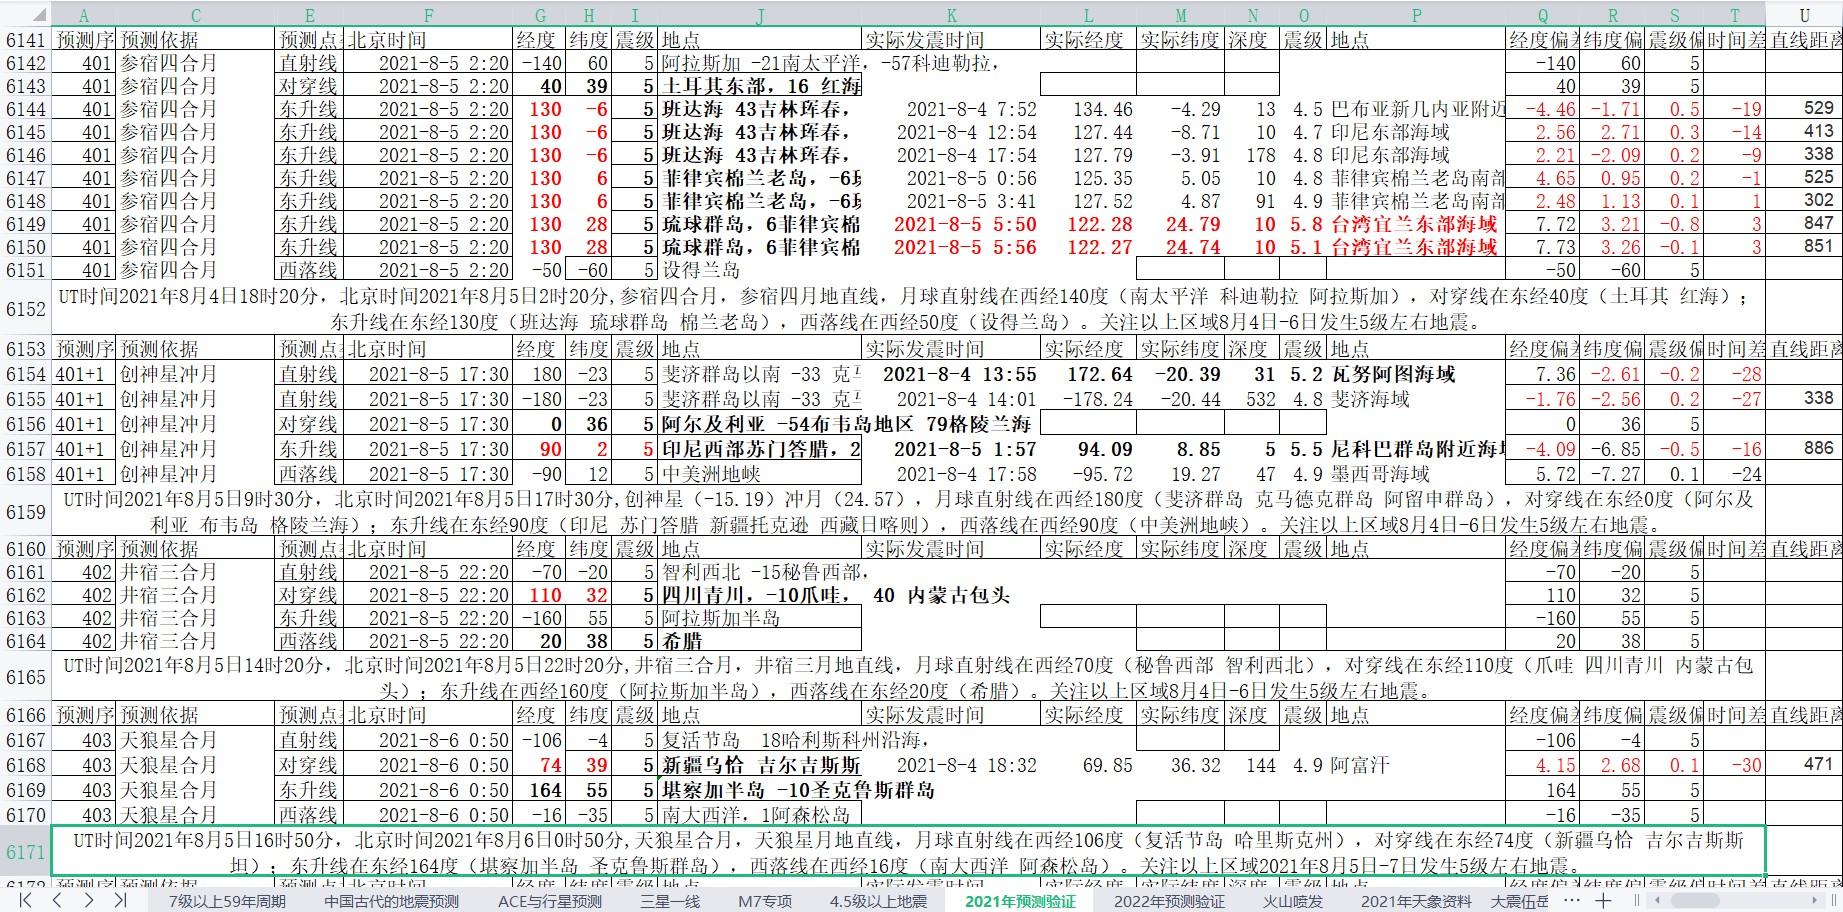Open the 火山喷发 sheet tab

[x=1292, y=901]
